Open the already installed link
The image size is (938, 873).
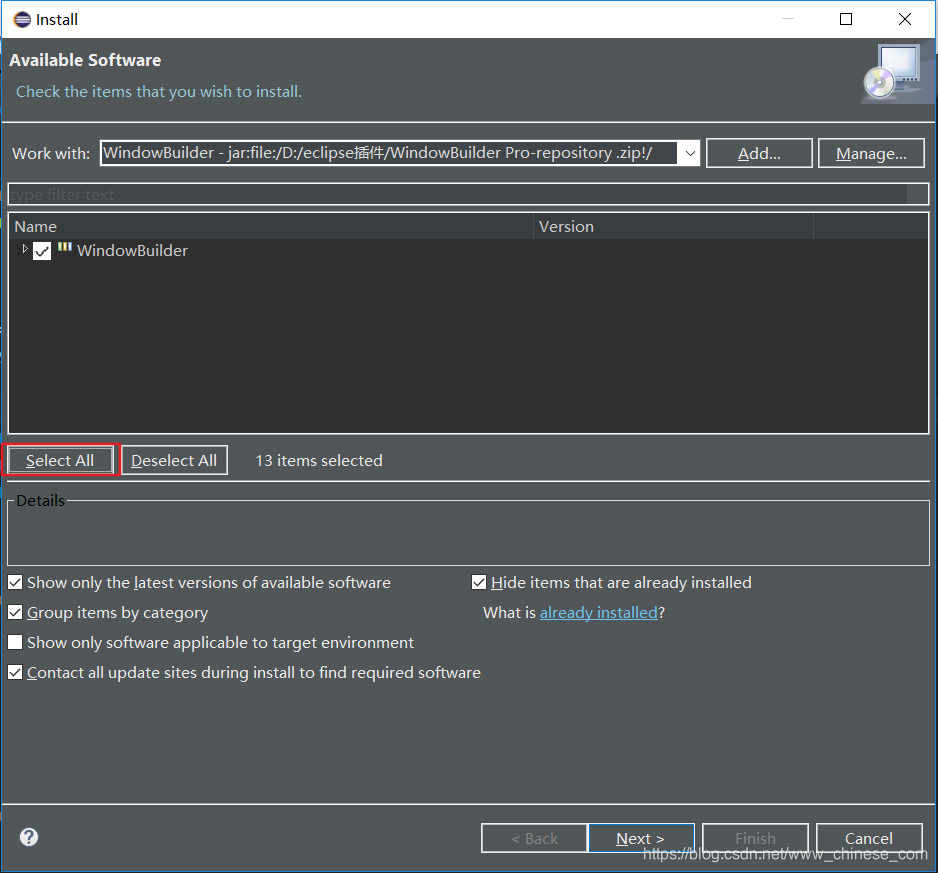point(598,613)
